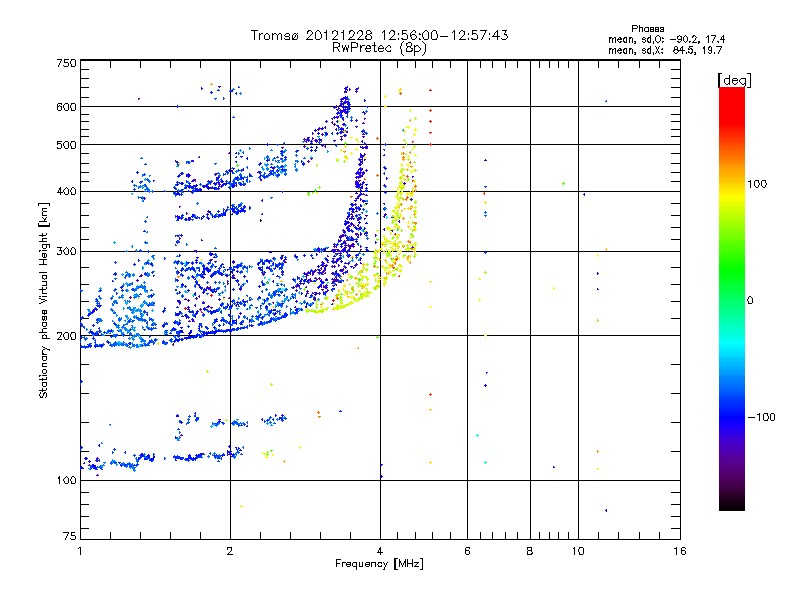The height and width of the screenshot is (600, 800).
Task: Click the 'Stationary phase Virtual Height [km]' axis label
Action: point(44,301)
